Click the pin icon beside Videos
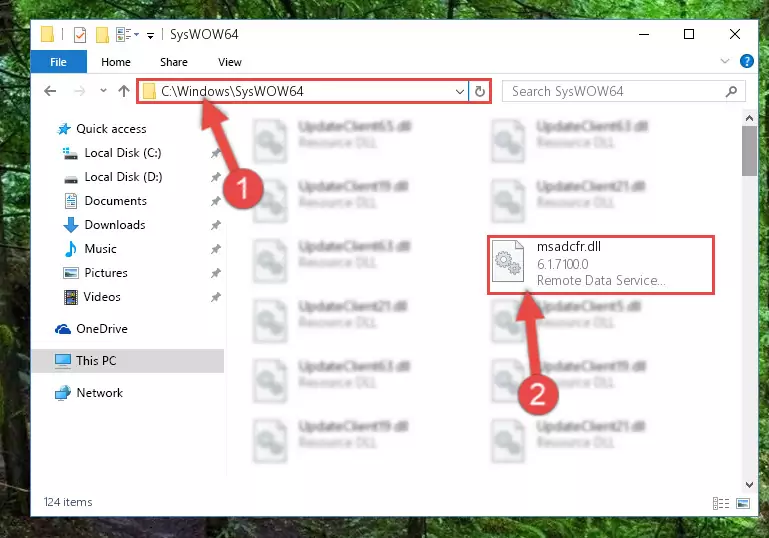The height and width of the screenshot is (538, 769). coord(215,297)
